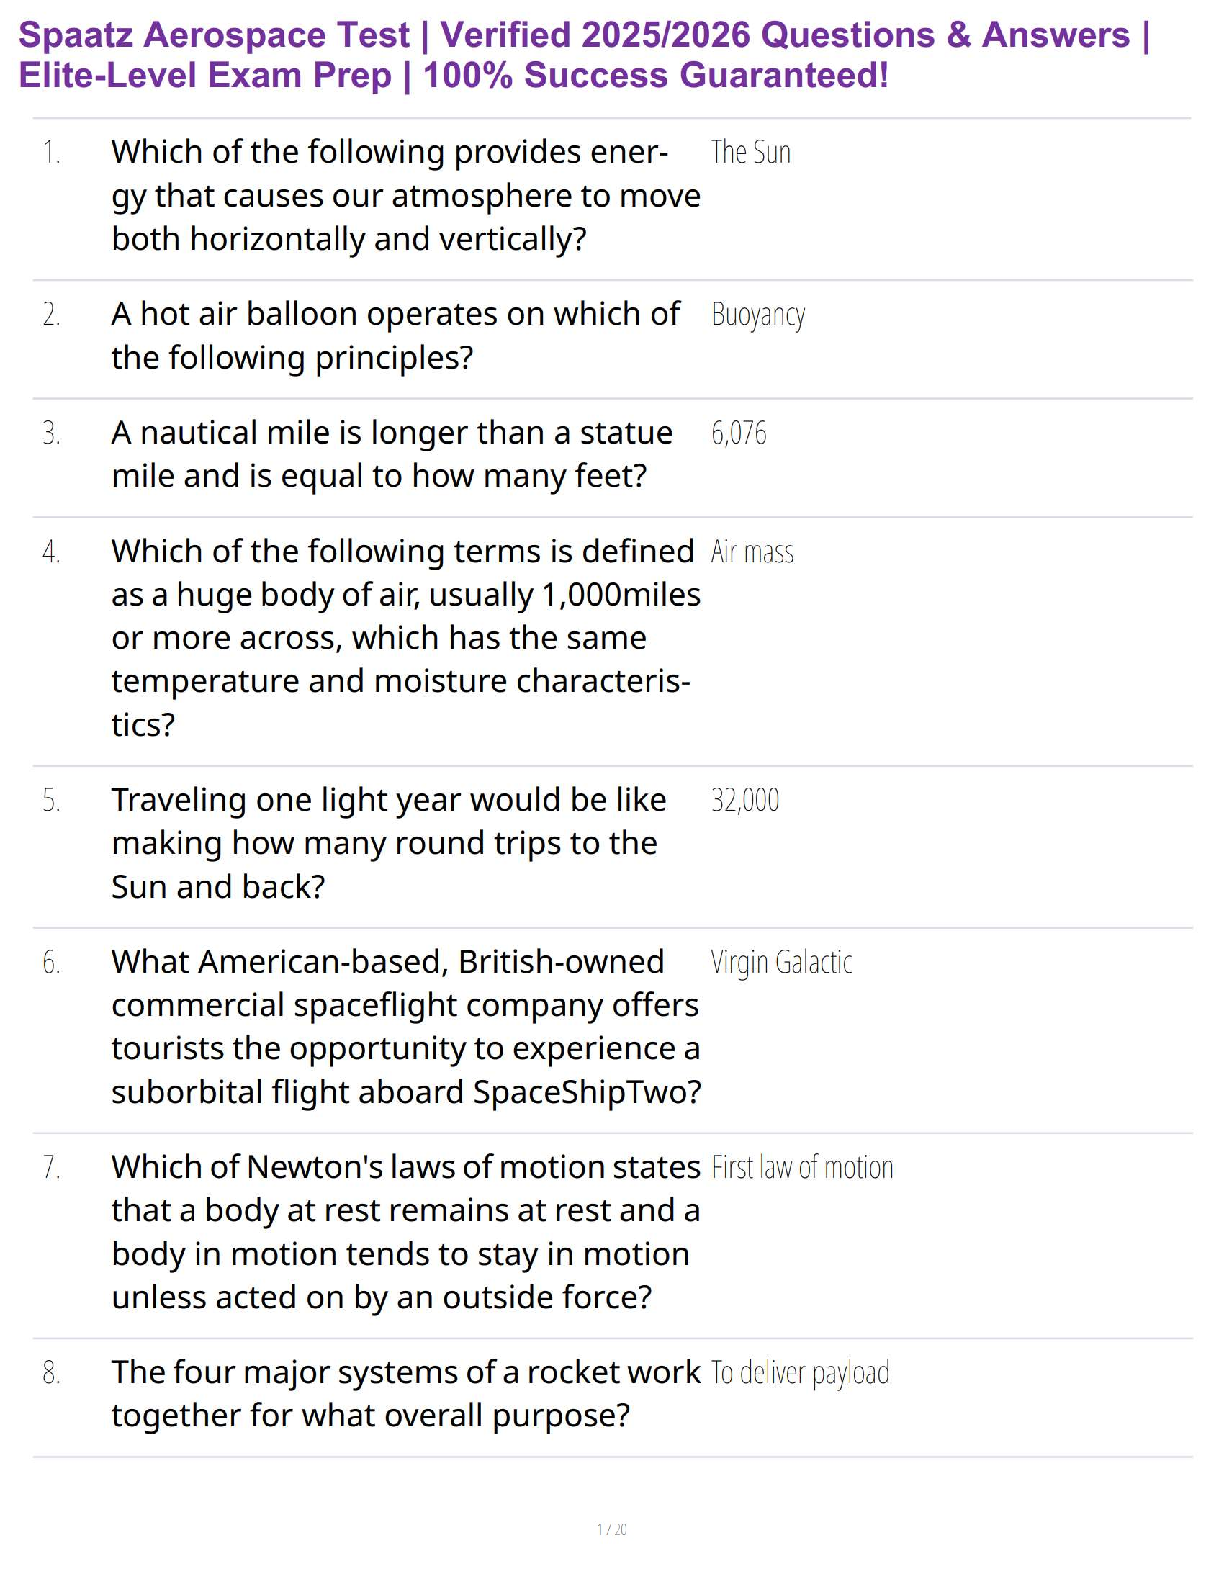Click the item number 8 label

pyautogui.click(x=51, y=1373)
